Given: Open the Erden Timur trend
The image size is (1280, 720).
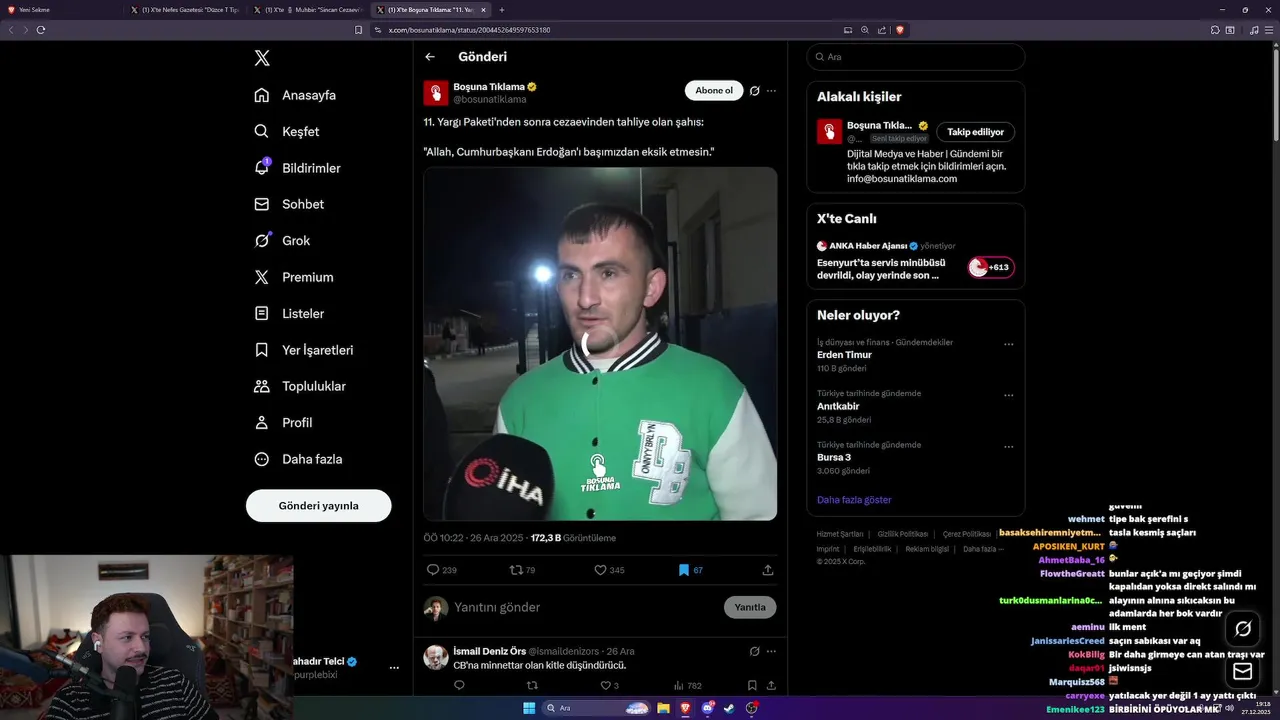Looking at the screenshot, I should (844, 355).
